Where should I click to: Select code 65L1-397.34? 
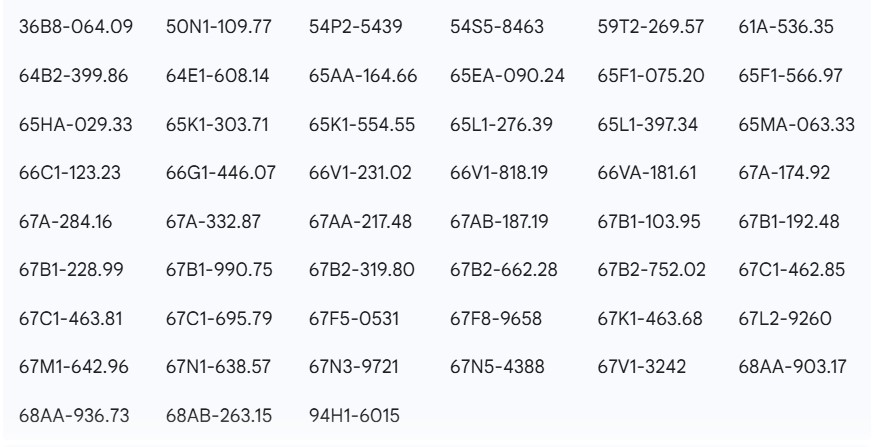pos(644,124)
